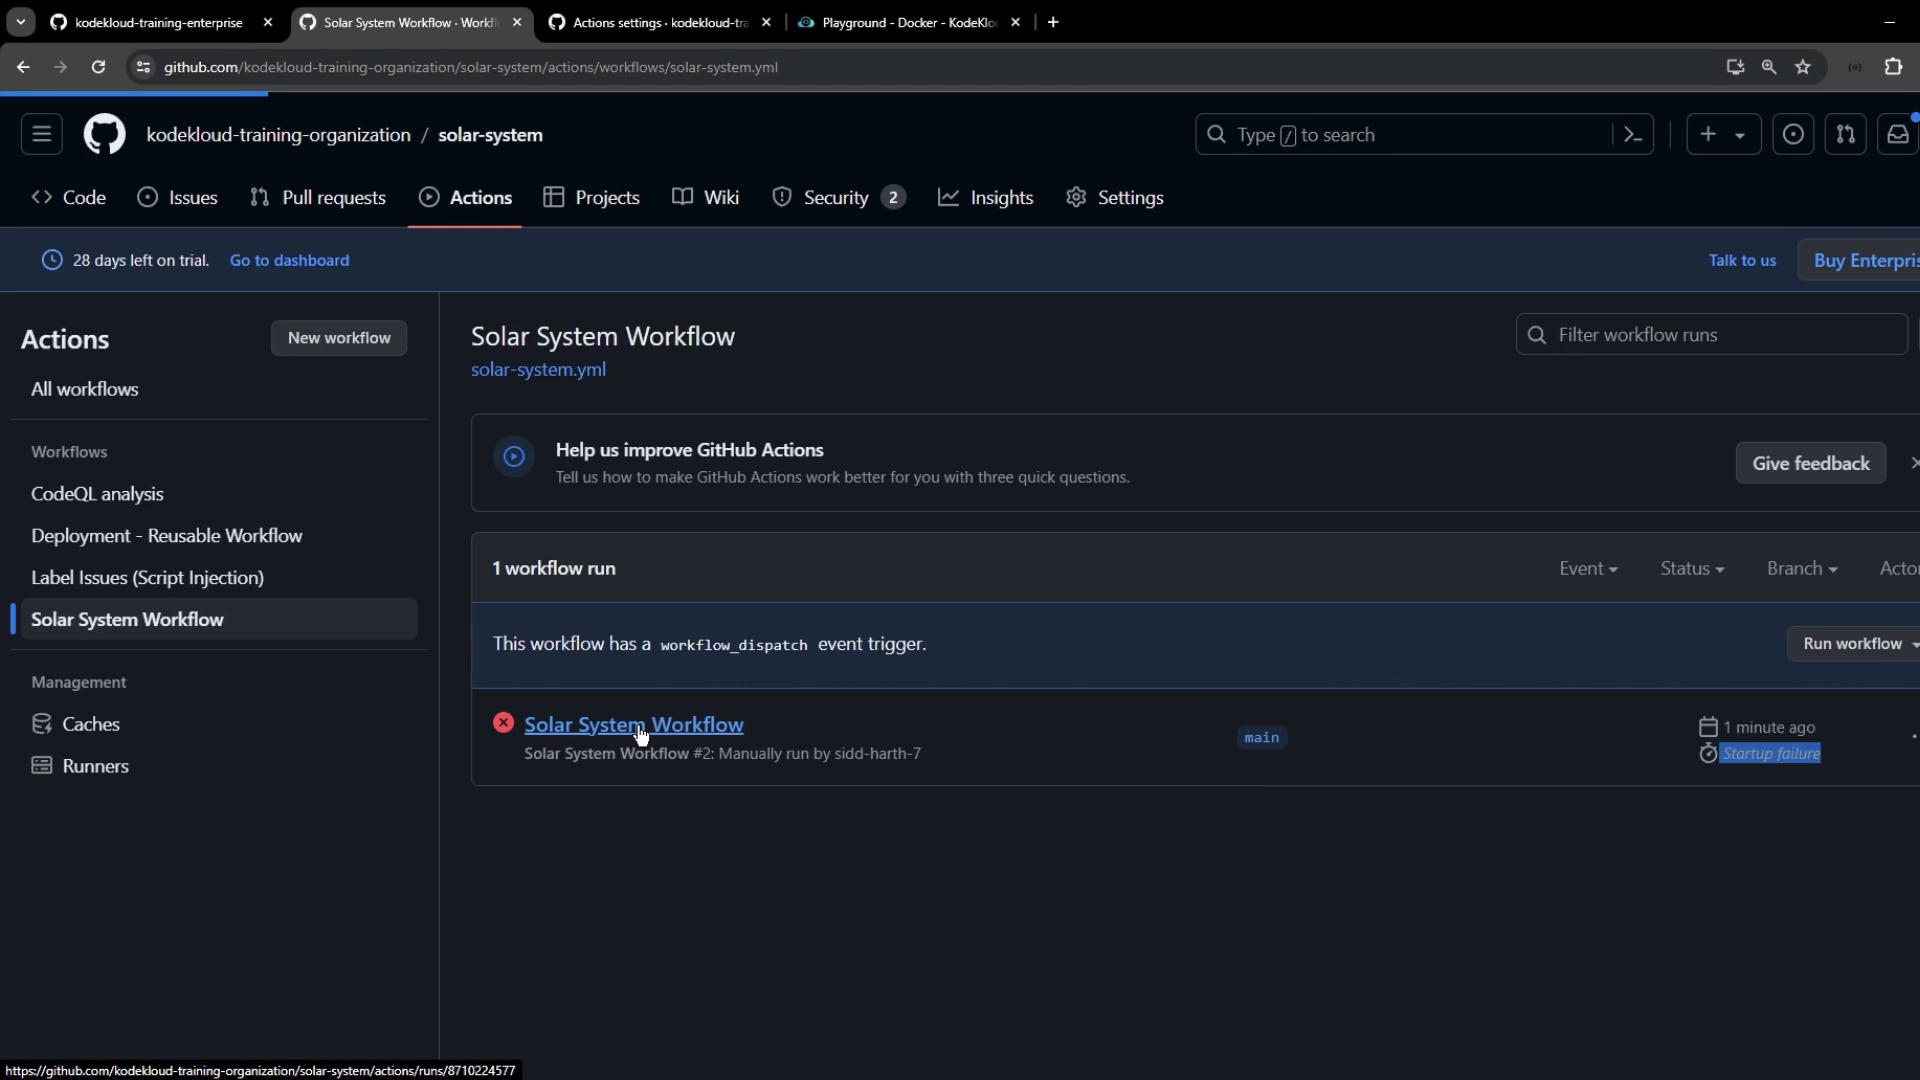Open the Status filter dropdown
This screenshot has width=1920, height=1080.
tap(1692, 568)
